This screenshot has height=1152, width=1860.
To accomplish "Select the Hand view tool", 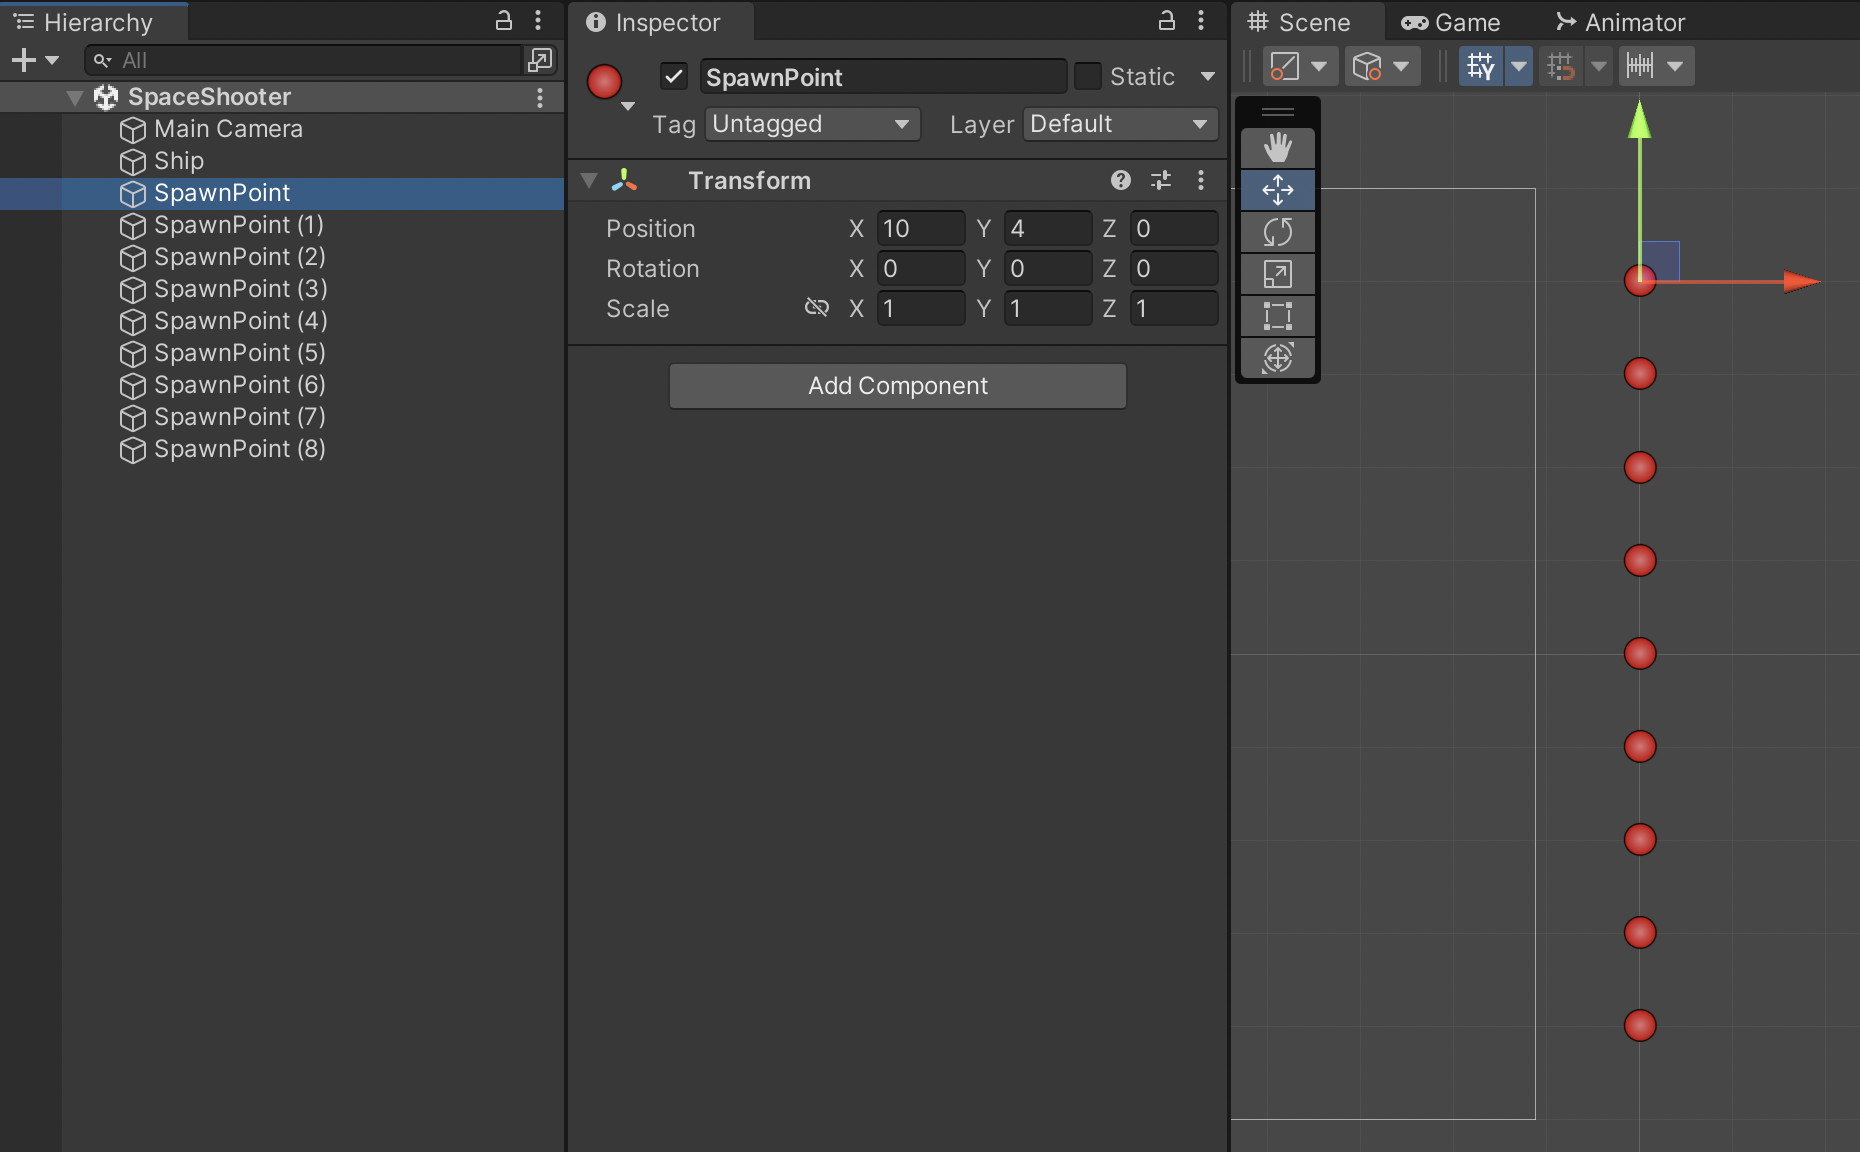I will (x=1277, y=148).
